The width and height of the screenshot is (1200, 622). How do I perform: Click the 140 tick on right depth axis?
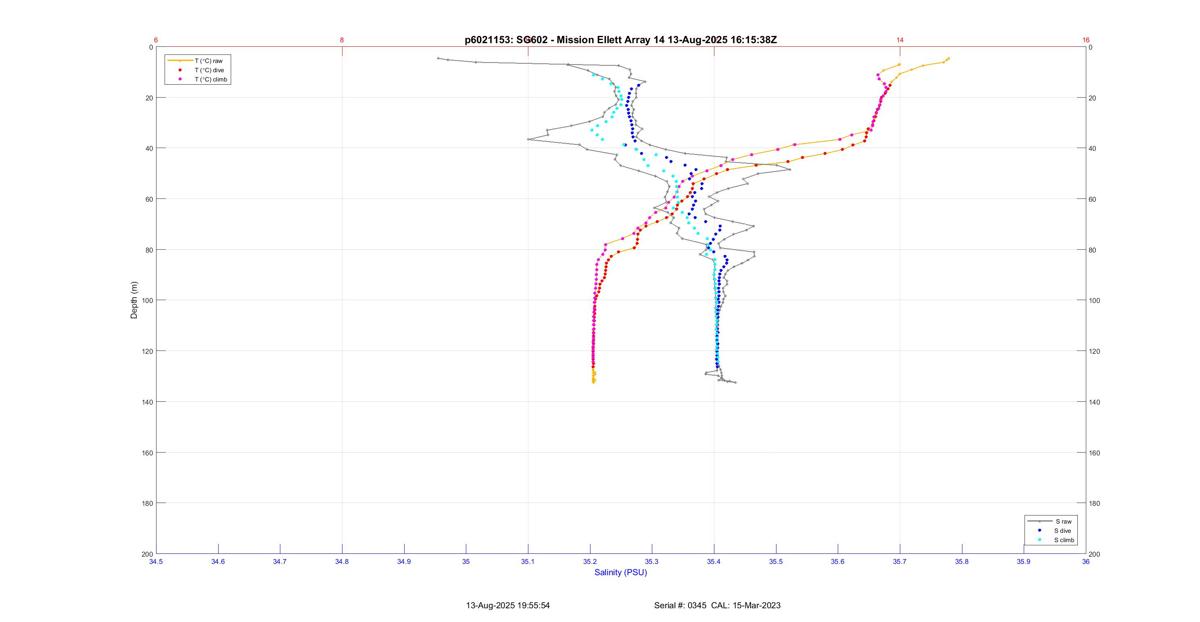(1095, 402)
